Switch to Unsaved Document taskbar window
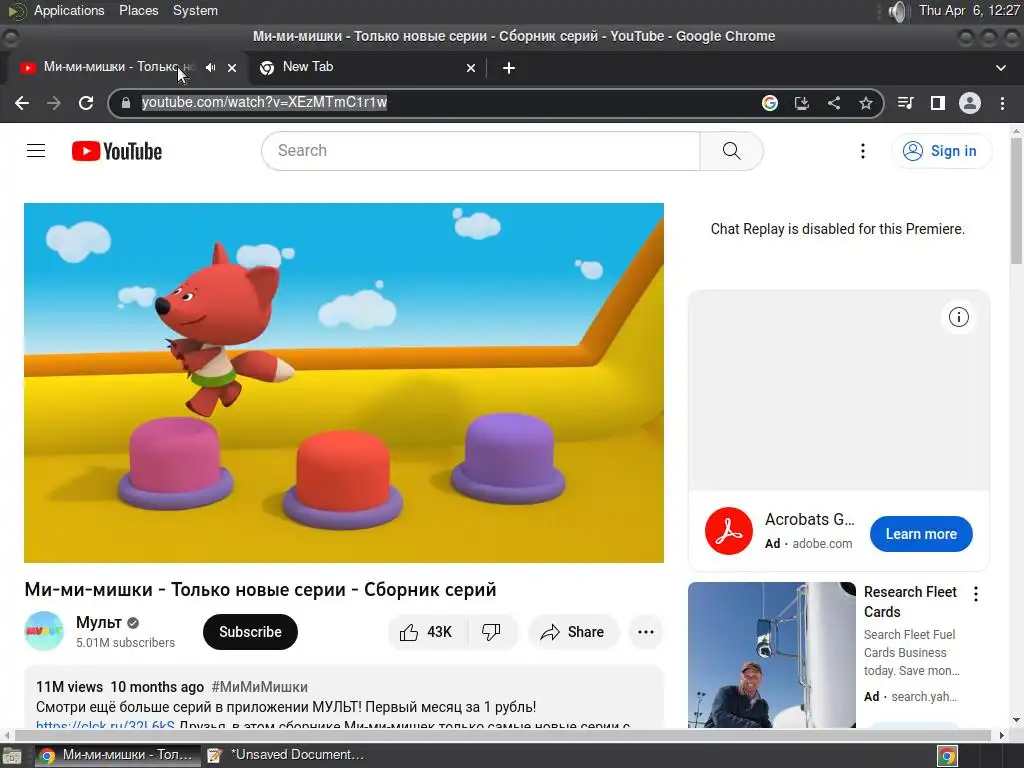 [x=287, y=755]
